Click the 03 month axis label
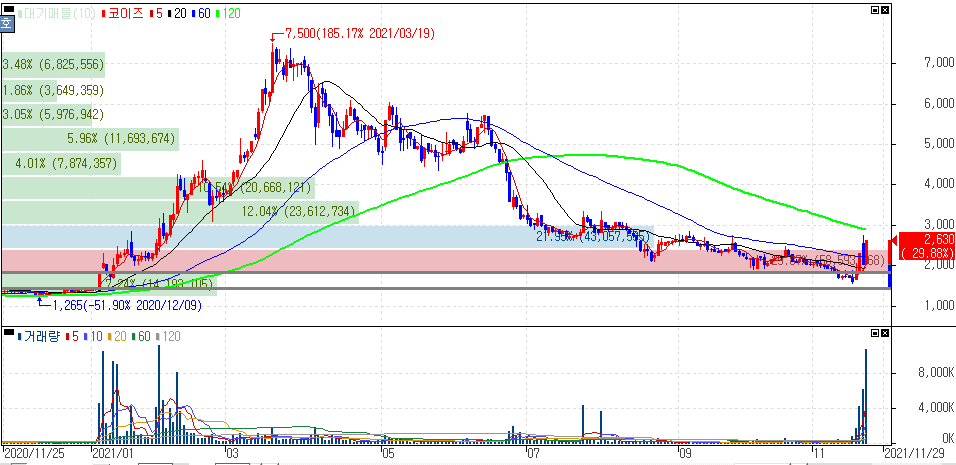This screenshot has width=956, height=465. pyautogui.click(x=232, y=453)
